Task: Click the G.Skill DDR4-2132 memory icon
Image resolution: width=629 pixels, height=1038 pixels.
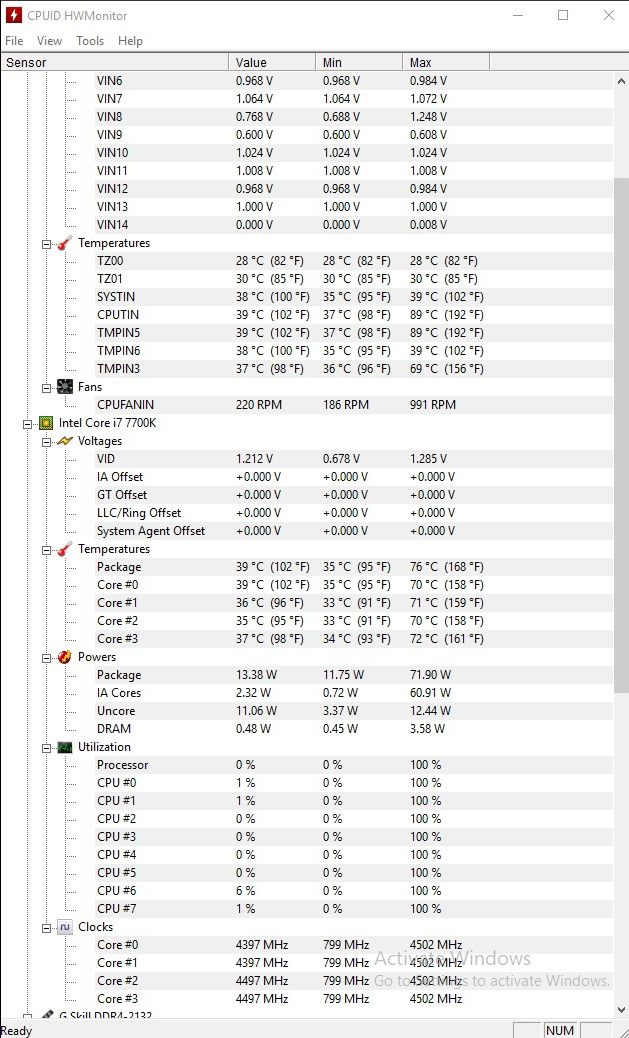Action: pyautogui.click(x=46, y=1016)
